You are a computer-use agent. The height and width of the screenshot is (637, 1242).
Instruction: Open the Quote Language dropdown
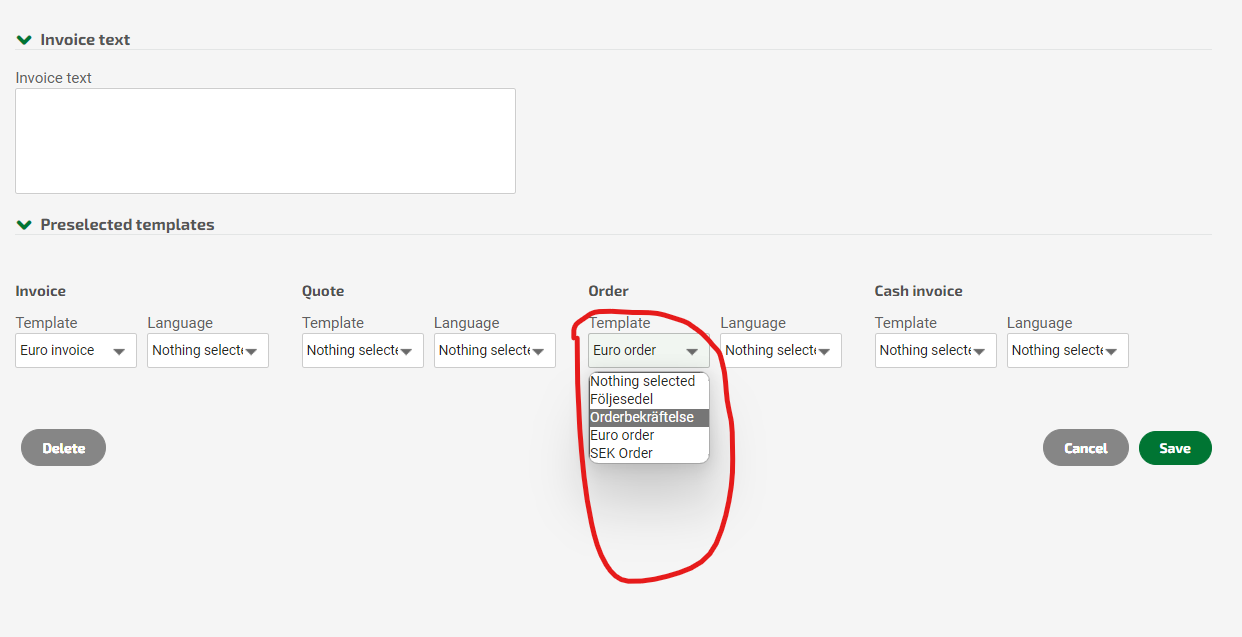(495, 351)
